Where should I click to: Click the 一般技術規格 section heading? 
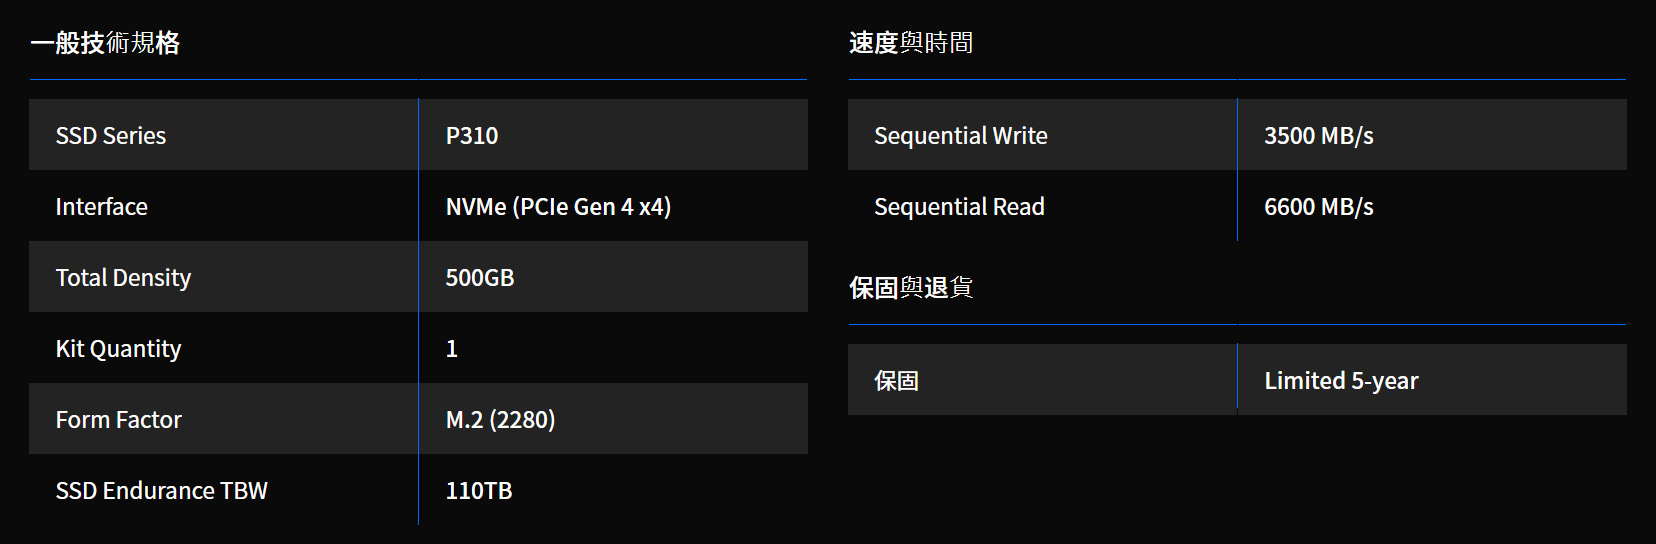105,43
